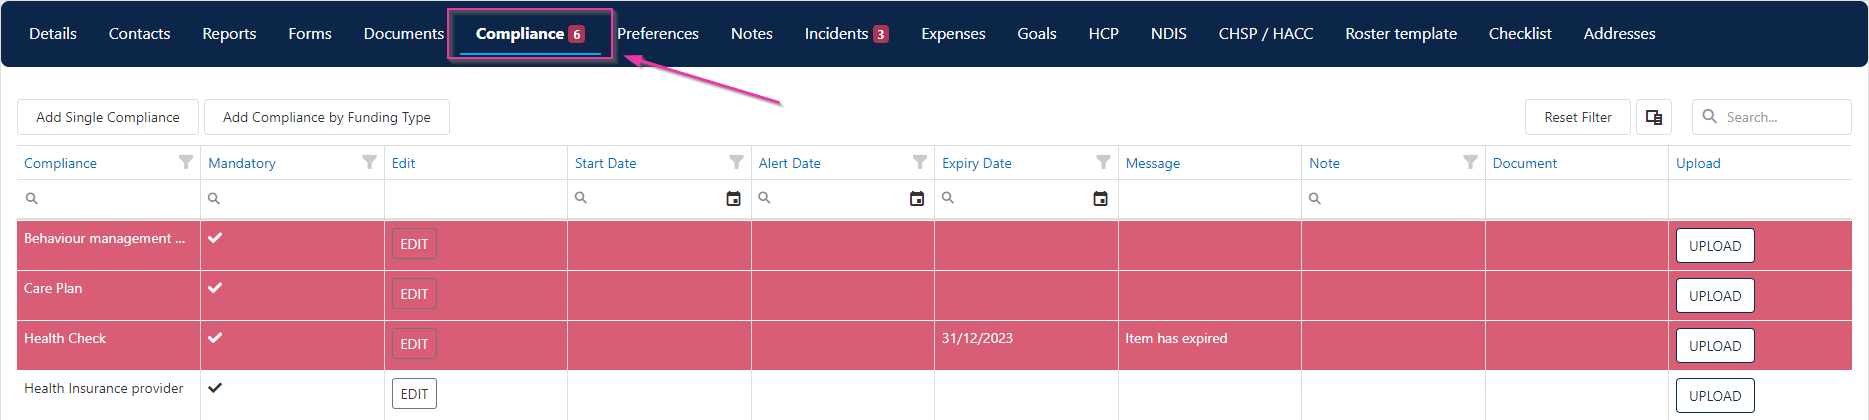The width and height of the screenshot is (1869, 420).
Task: Upload document for Health Insurance provider
Action: point(1715,396)
